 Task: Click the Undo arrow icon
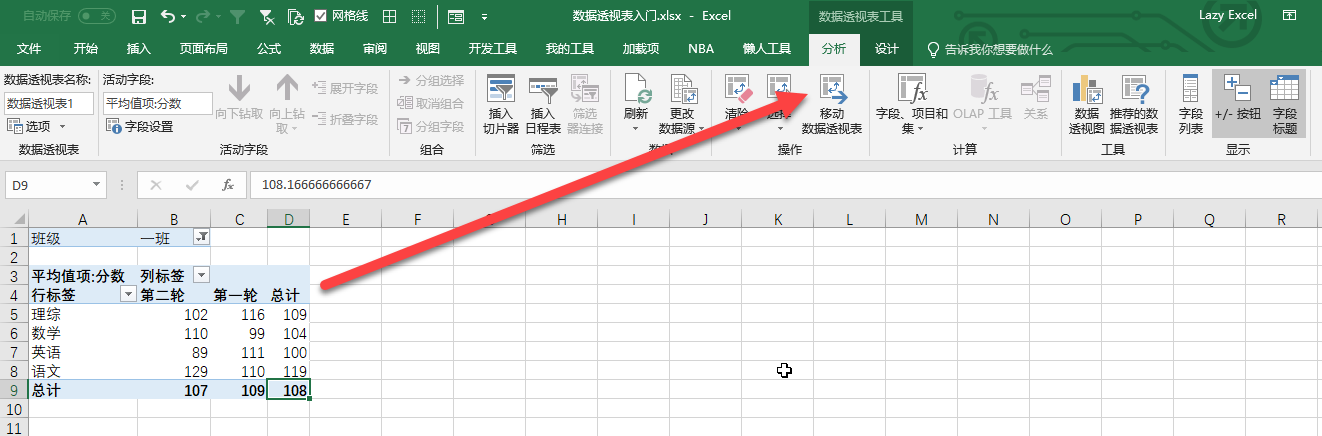[167, 17]
